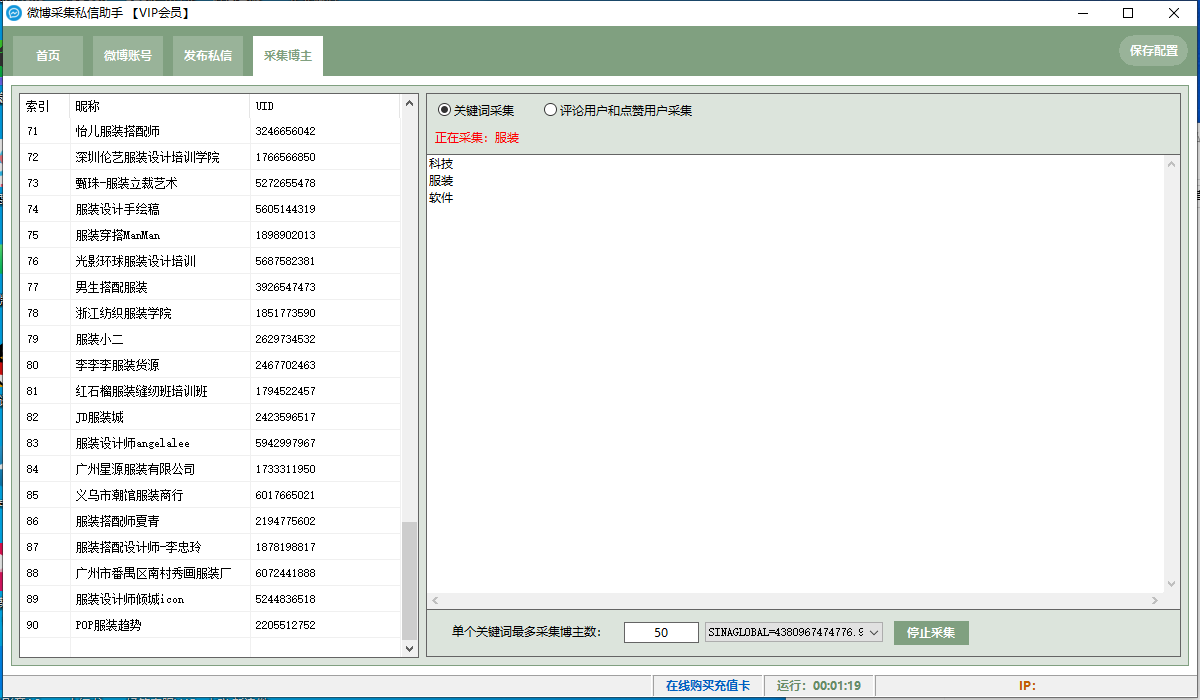The image size is (1200, 700).
Task: Select row 80 李李李服装货源
Action: tap(117, 365)
